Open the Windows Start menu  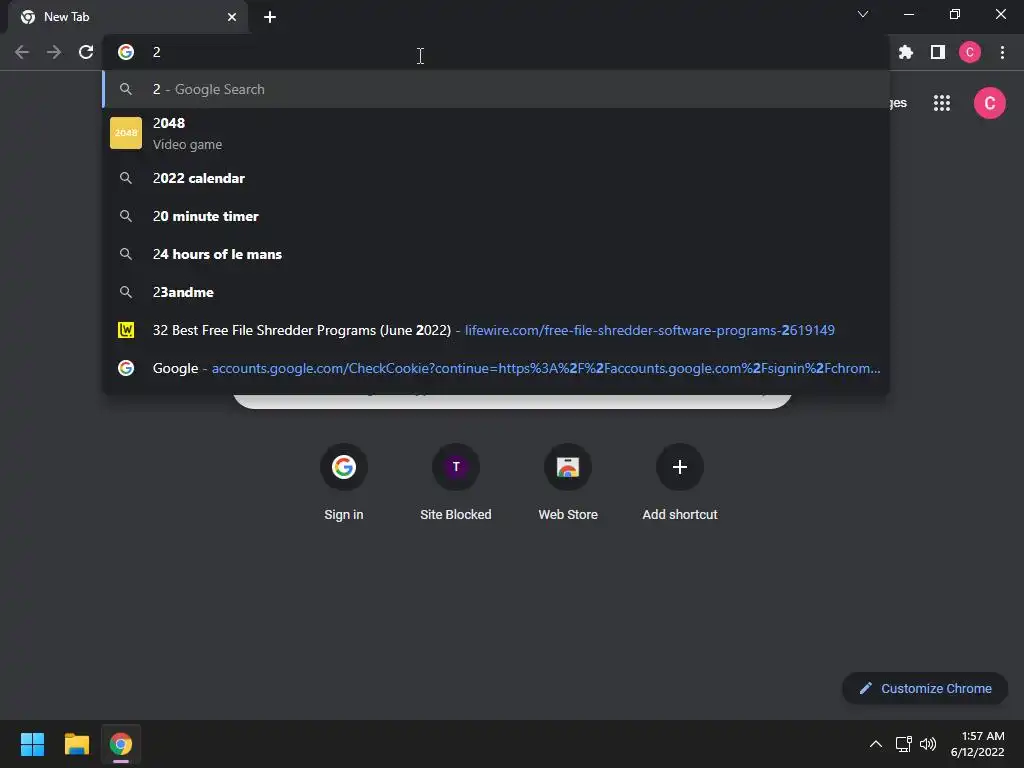[x=32, y=744]
